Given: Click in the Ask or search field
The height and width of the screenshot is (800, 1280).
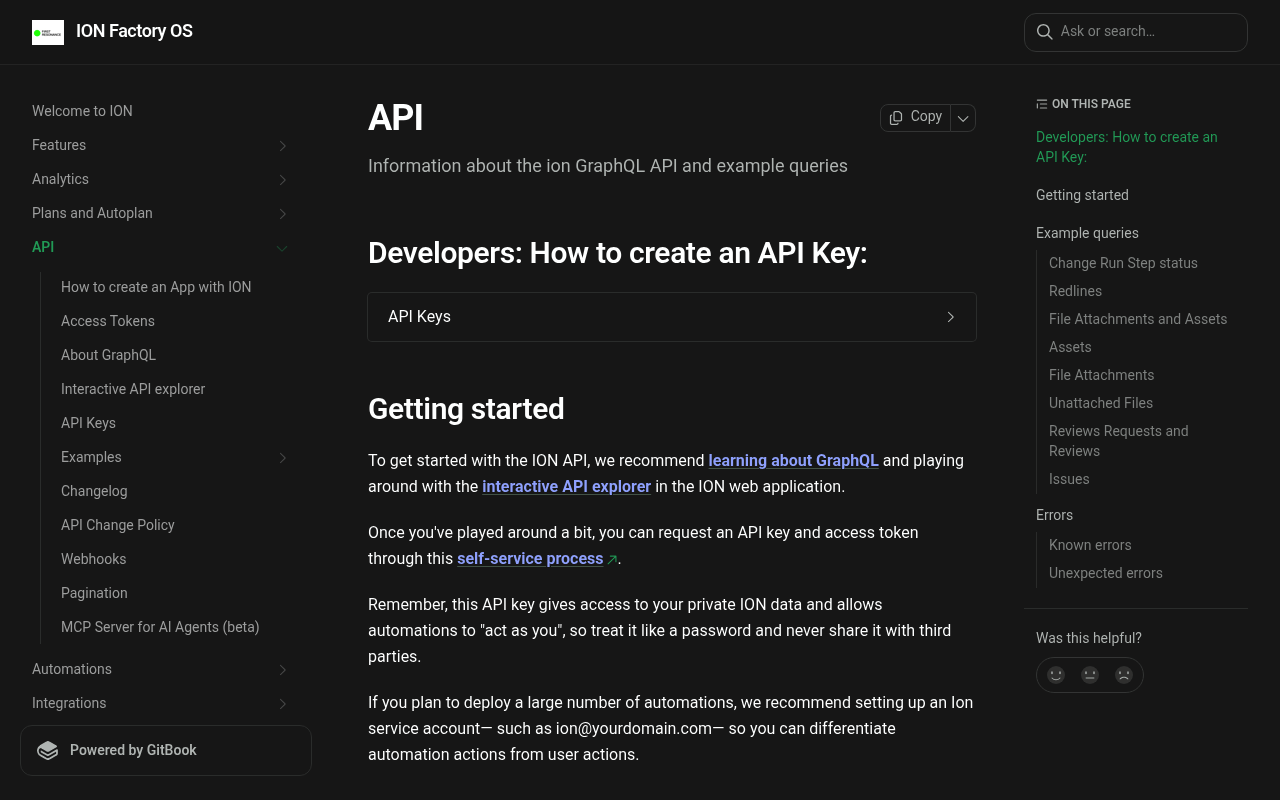Looking at the screenshot, I should tap(1136, 32).
